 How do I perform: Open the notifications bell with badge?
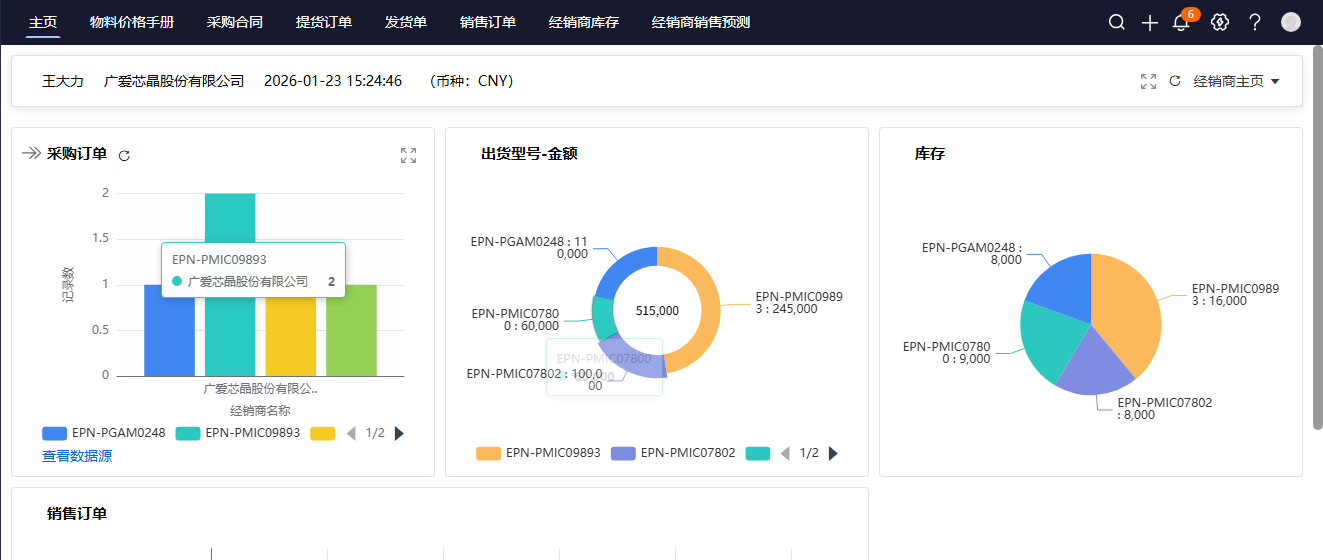pyautogui.click(x=1181, y=22)
